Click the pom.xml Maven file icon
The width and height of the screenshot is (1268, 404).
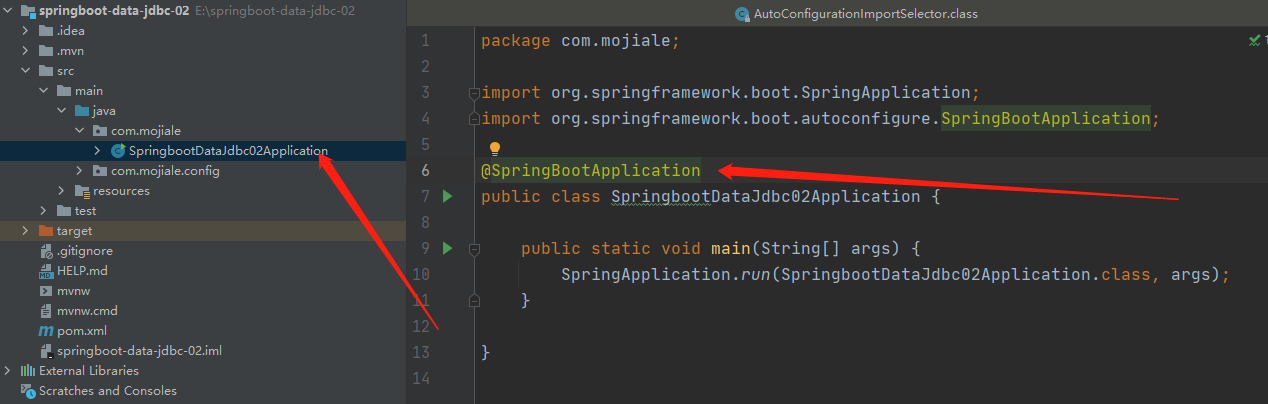click(46, 331)
